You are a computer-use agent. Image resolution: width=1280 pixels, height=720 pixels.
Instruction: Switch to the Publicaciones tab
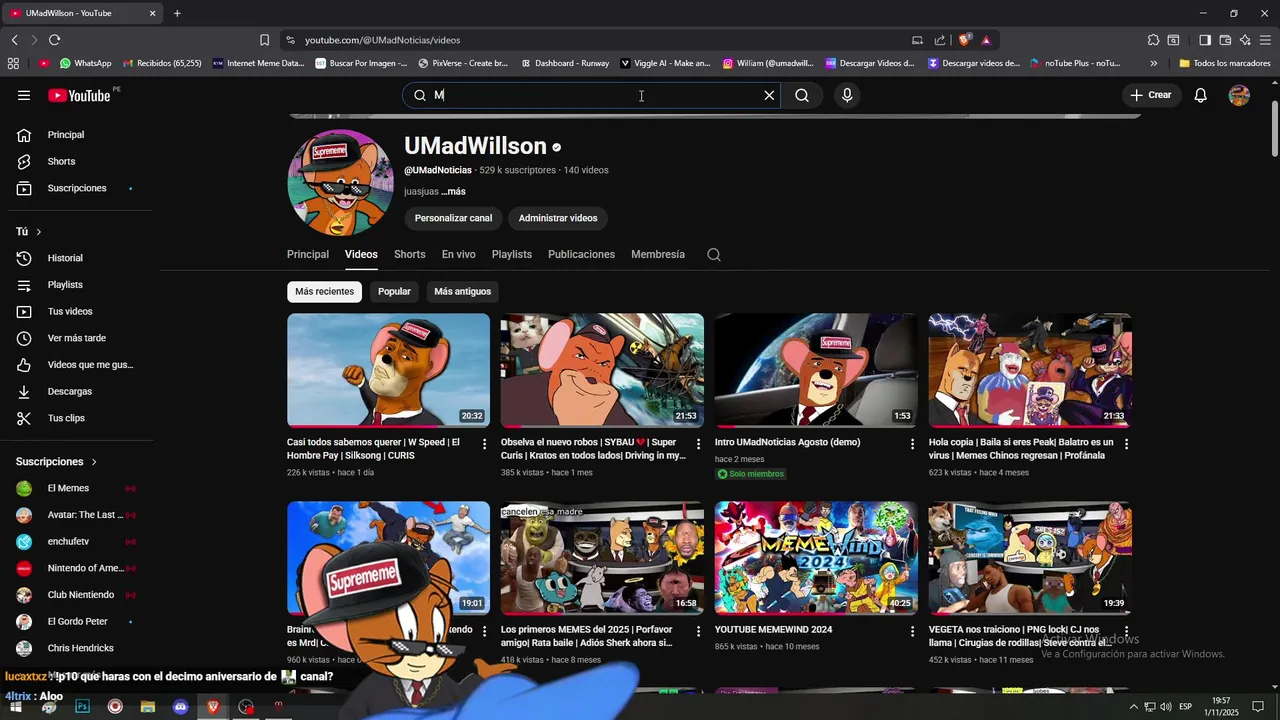581,254
